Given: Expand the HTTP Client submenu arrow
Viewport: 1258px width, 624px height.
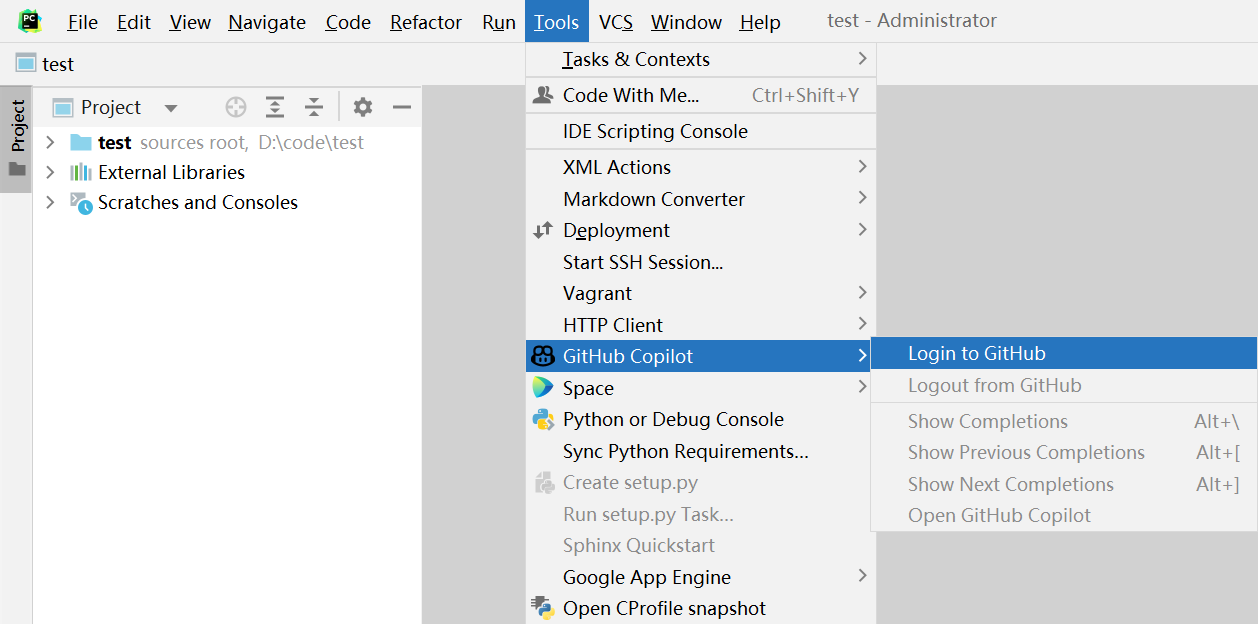Looking at the screenshot, I should 862,324.
